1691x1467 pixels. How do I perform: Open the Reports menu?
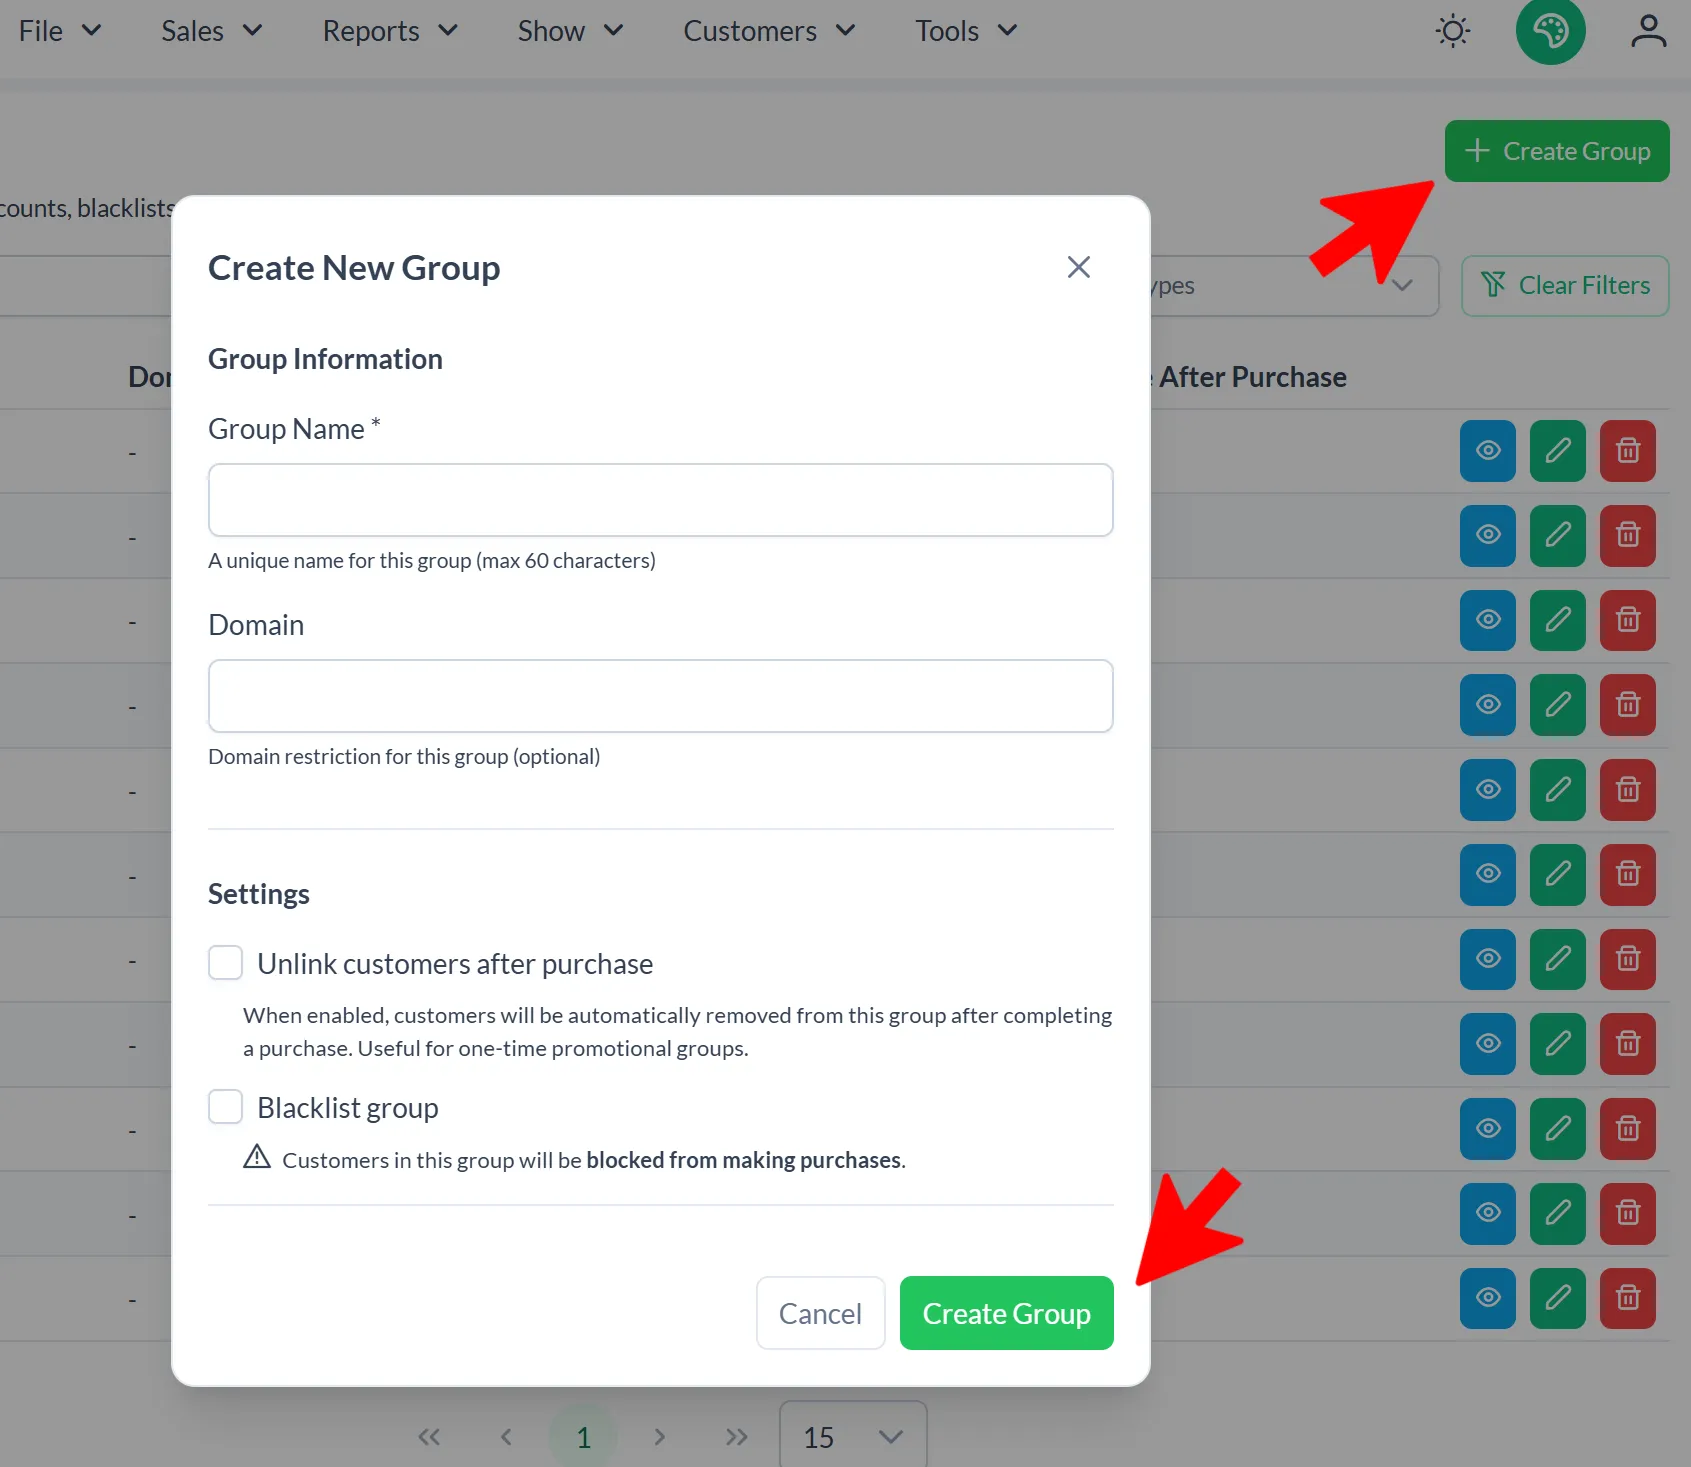390,31
